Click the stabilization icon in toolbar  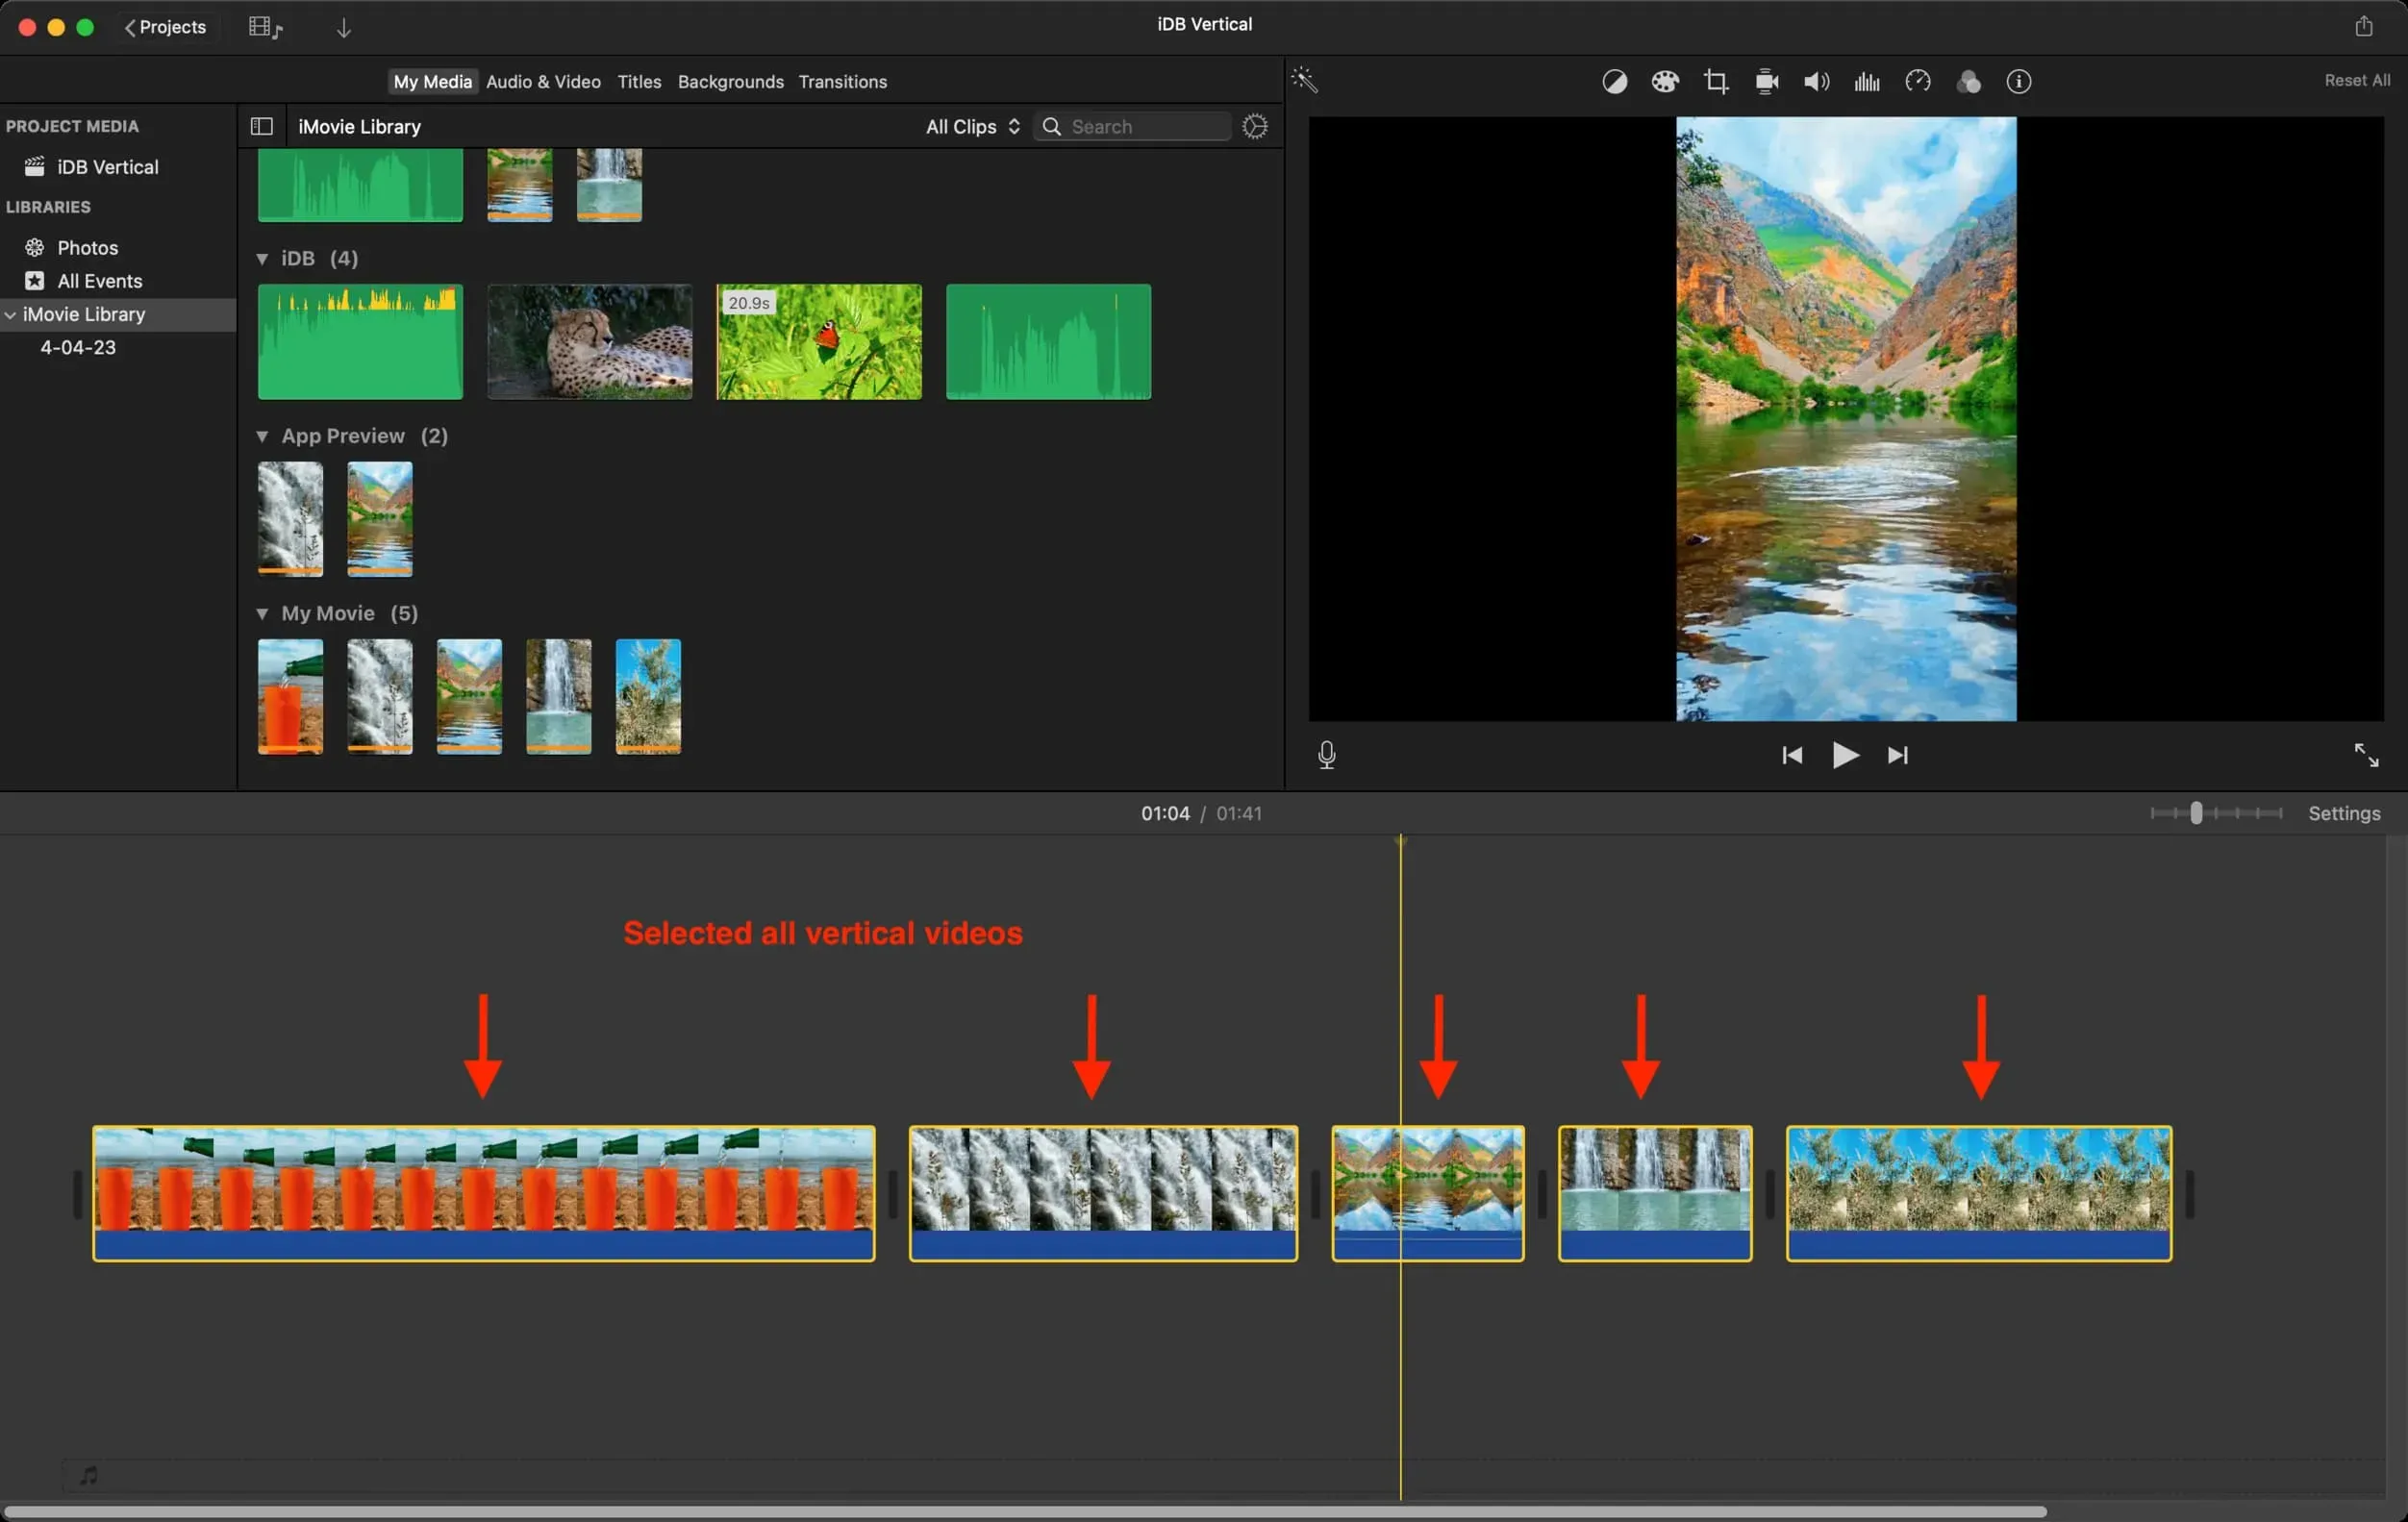coord(1767,81)
